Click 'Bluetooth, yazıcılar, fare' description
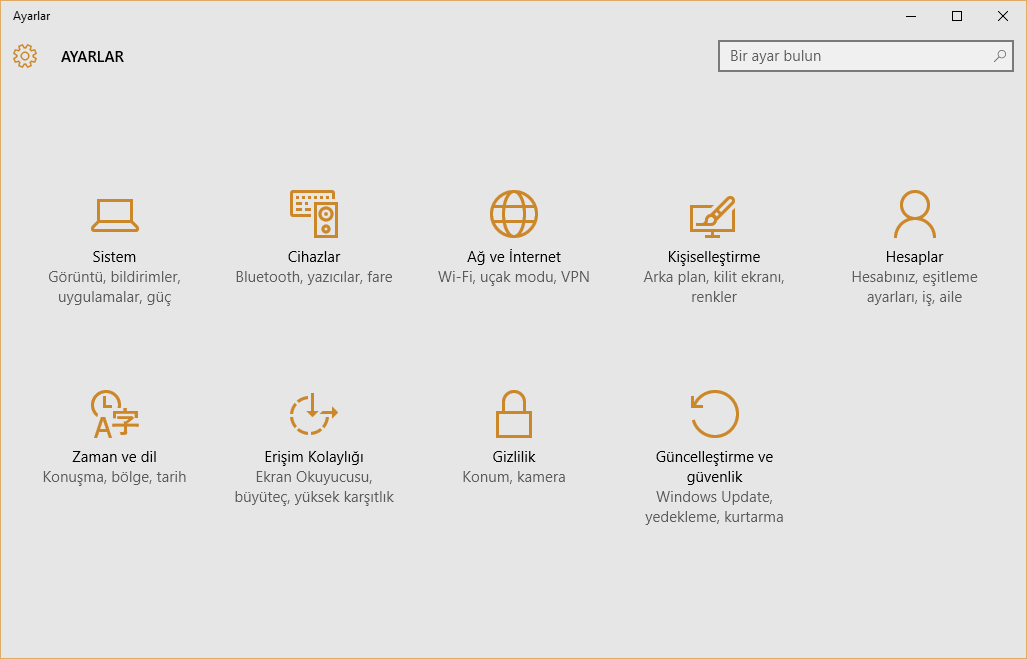The height and width of the screenshot is (659, 1027). pyautogui.click(x=314, y=277)
